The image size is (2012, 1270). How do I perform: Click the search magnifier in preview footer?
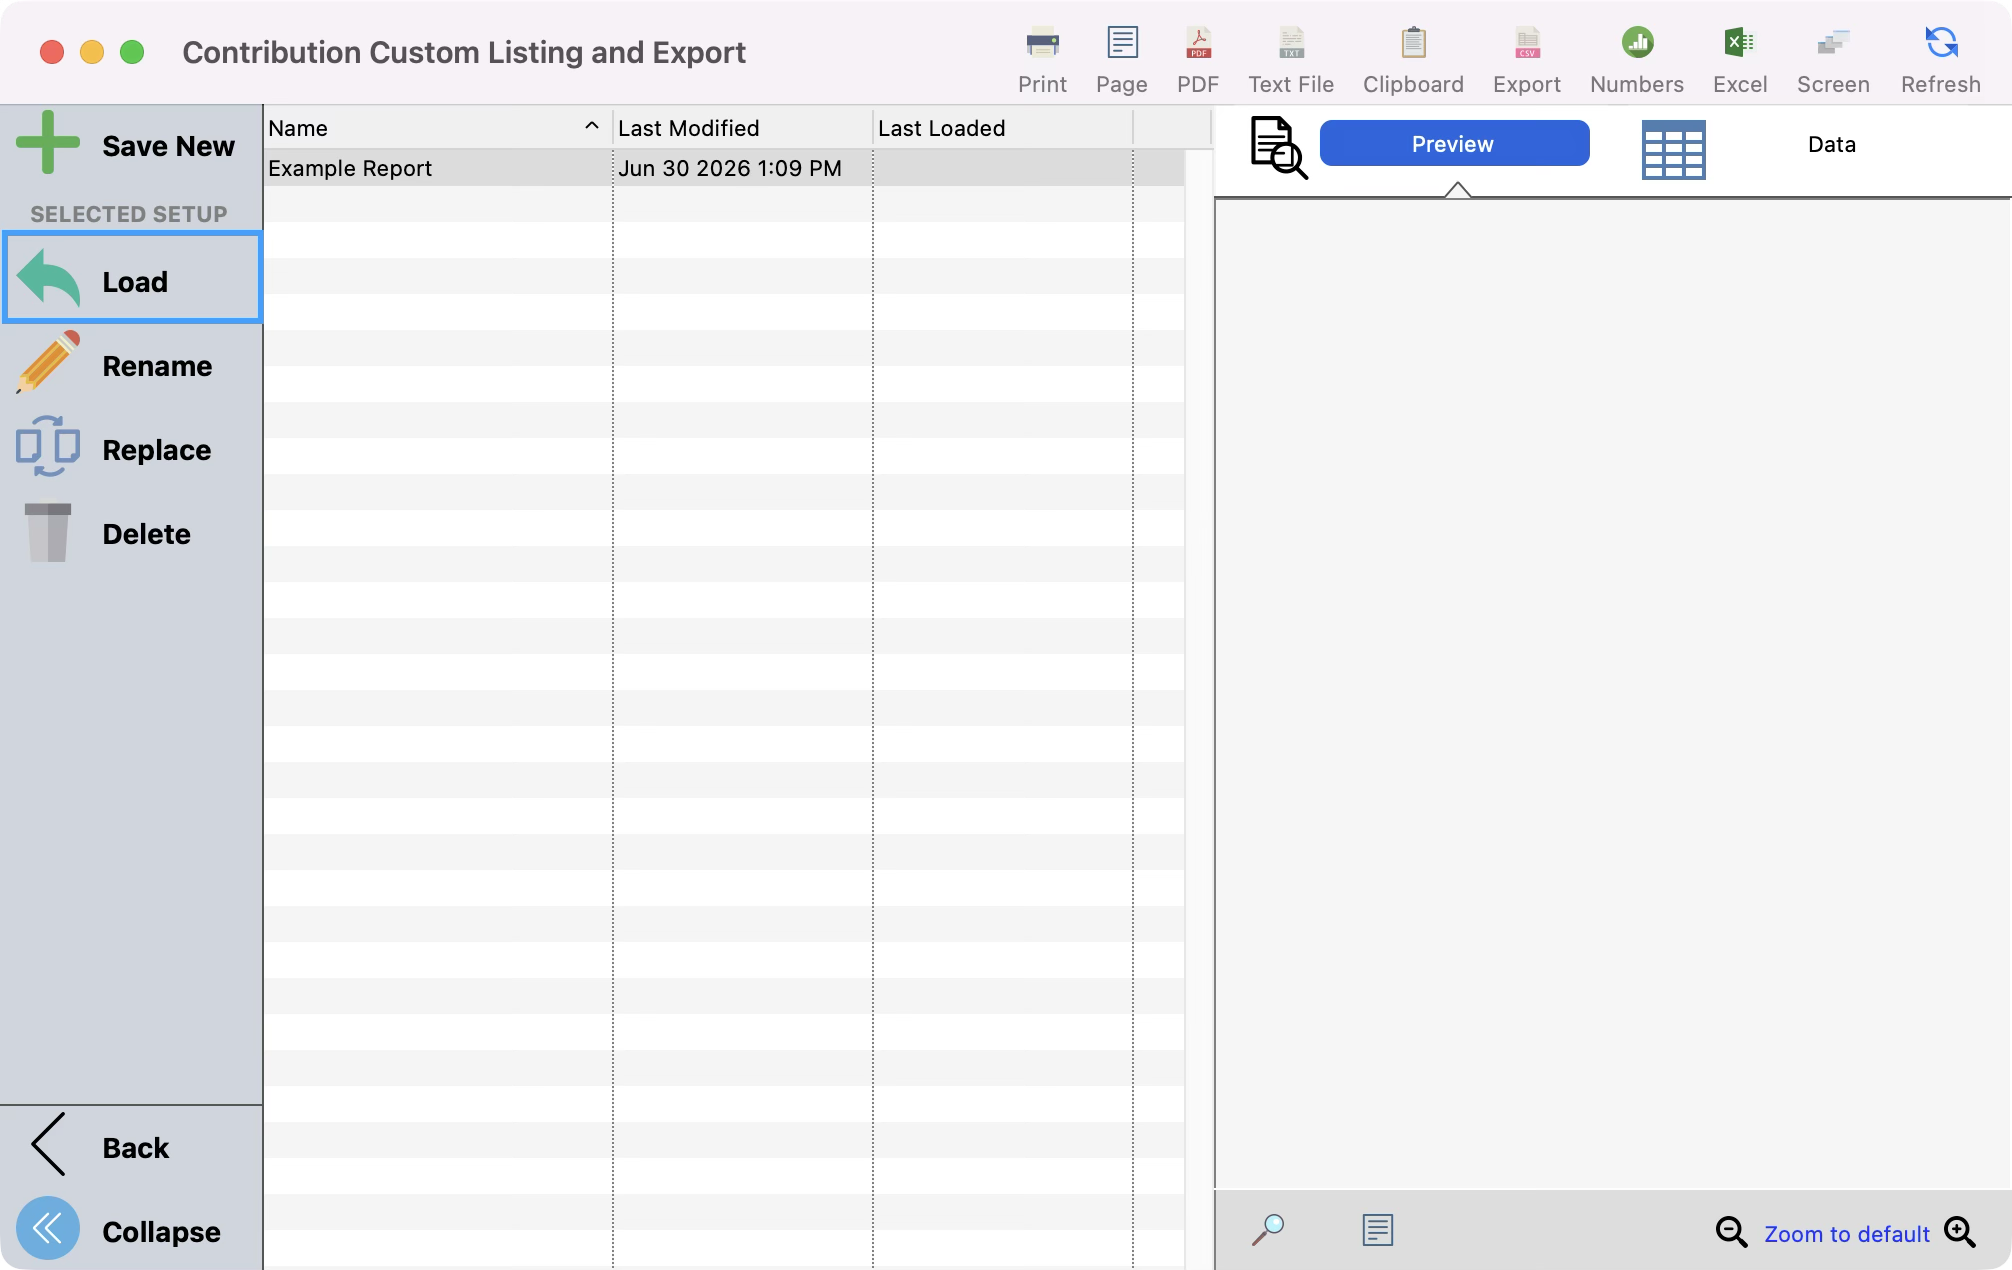[1267, 1229]
